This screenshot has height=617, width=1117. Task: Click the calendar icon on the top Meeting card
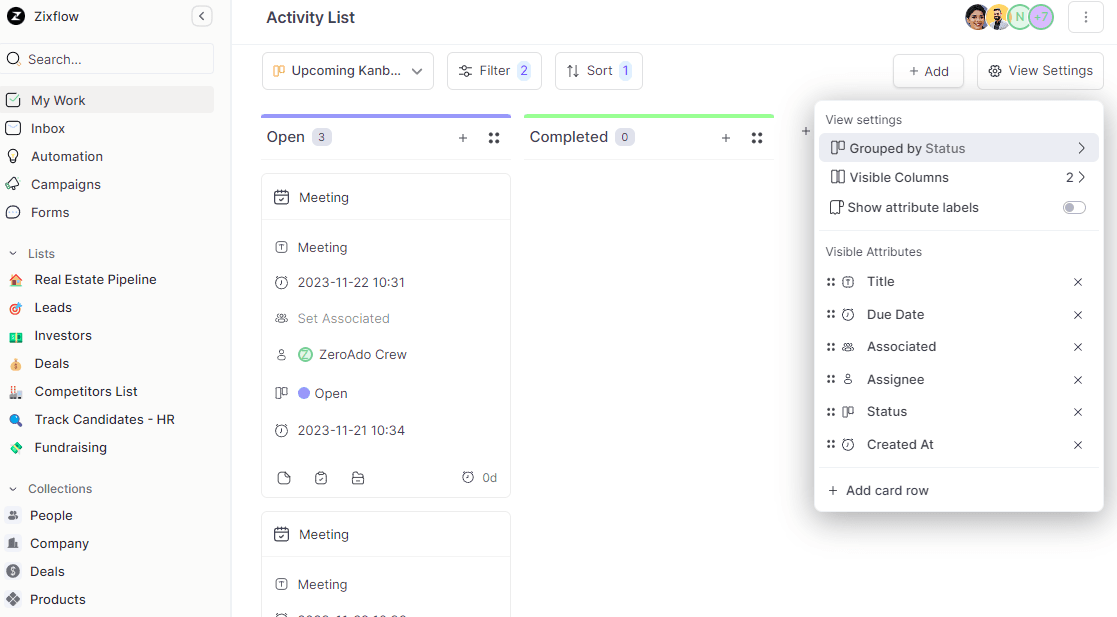281,197
